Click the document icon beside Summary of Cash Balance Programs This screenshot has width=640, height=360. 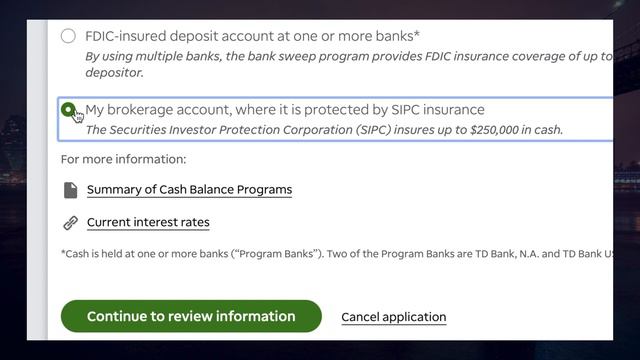(70, 190)
